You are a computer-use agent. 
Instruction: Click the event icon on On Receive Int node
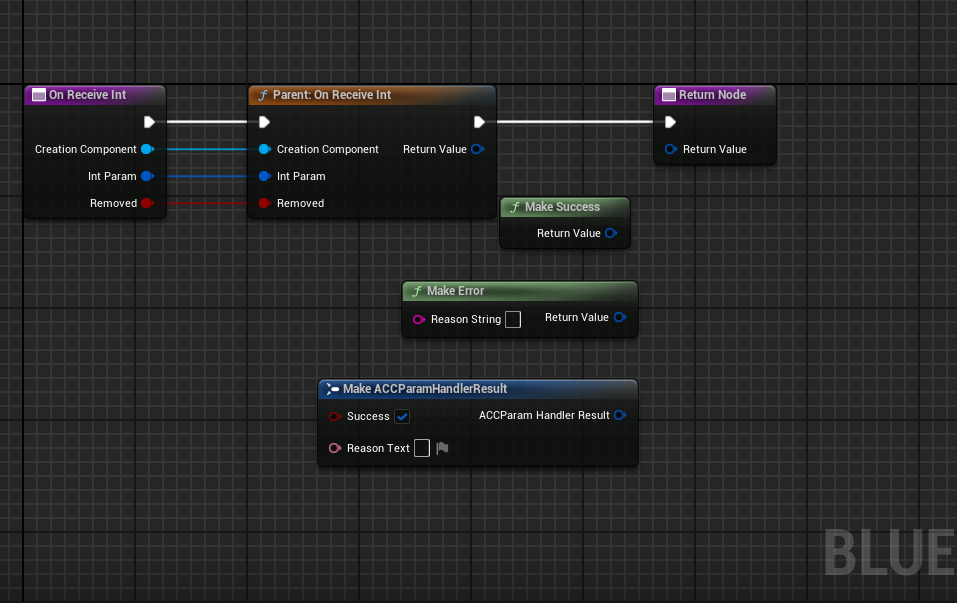click(38, 94)
